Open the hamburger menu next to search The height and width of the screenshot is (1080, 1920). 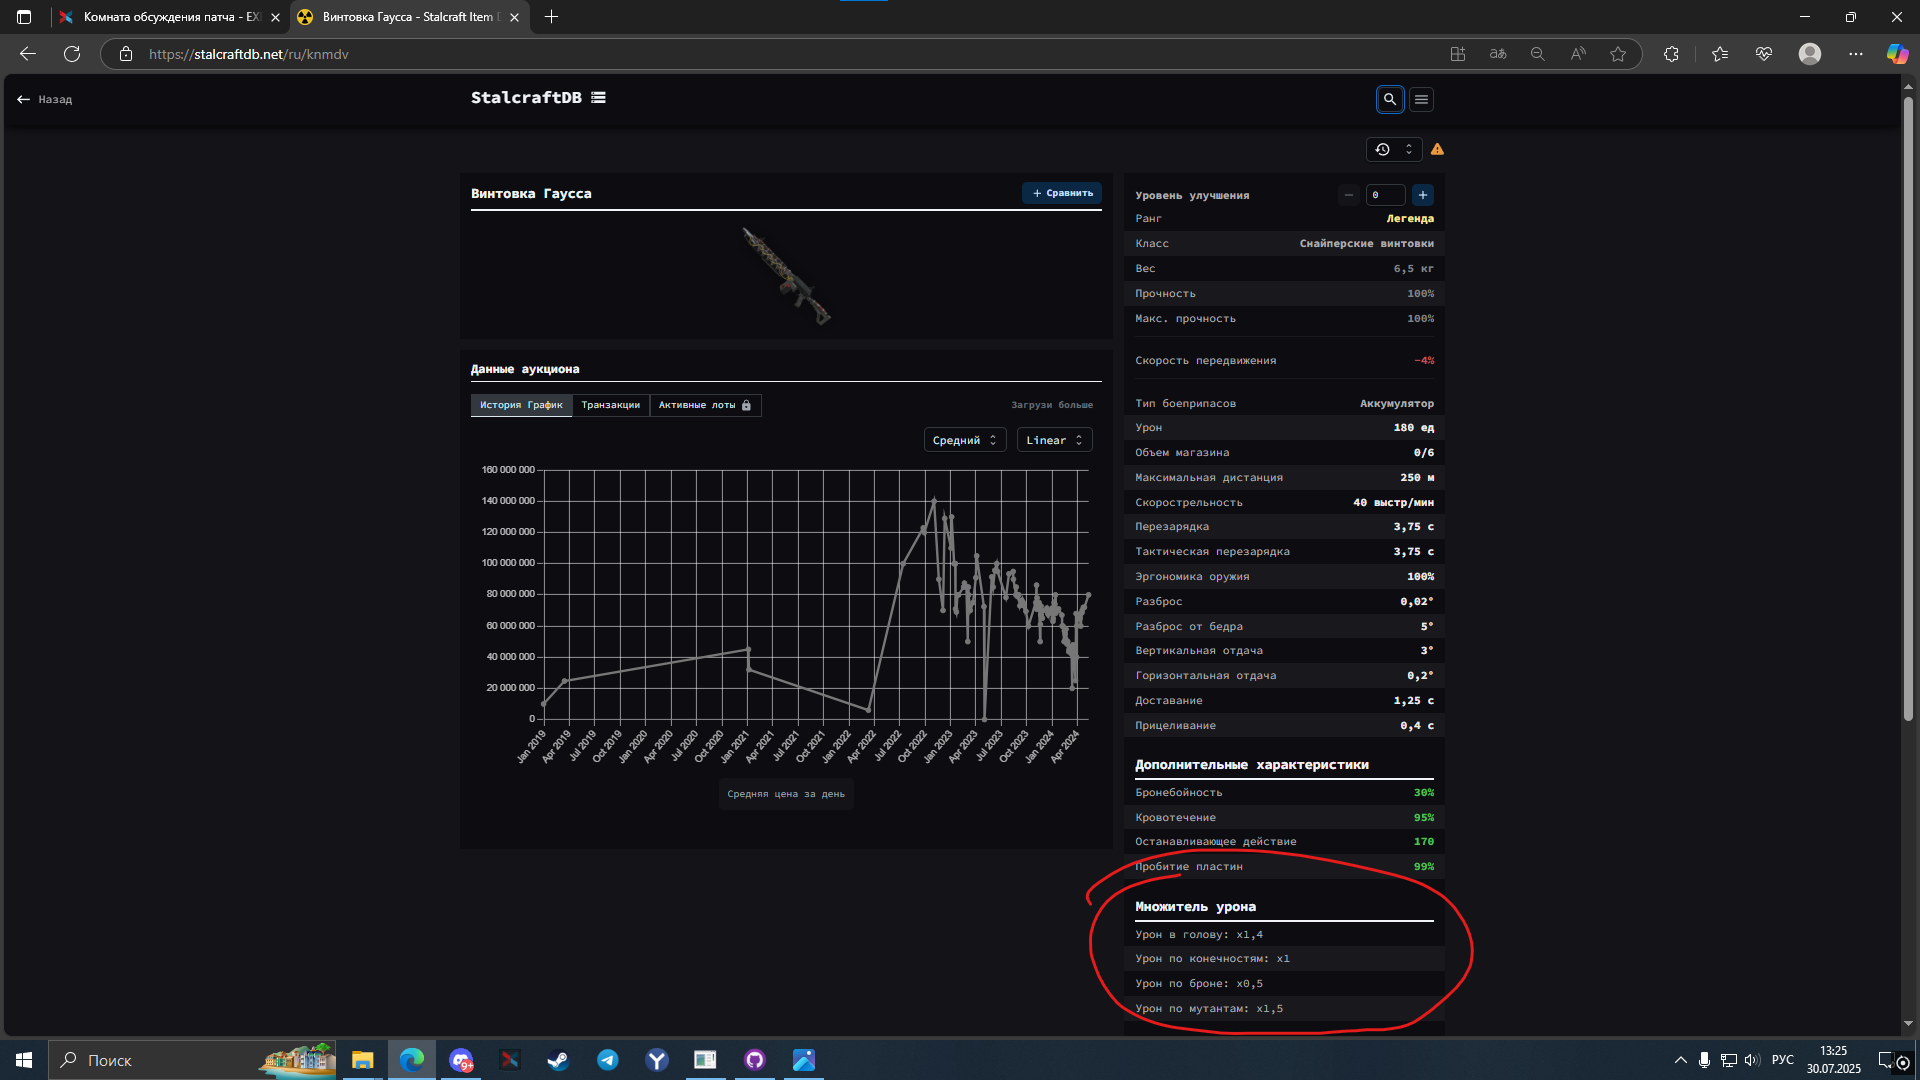[x=1421, y=99]
